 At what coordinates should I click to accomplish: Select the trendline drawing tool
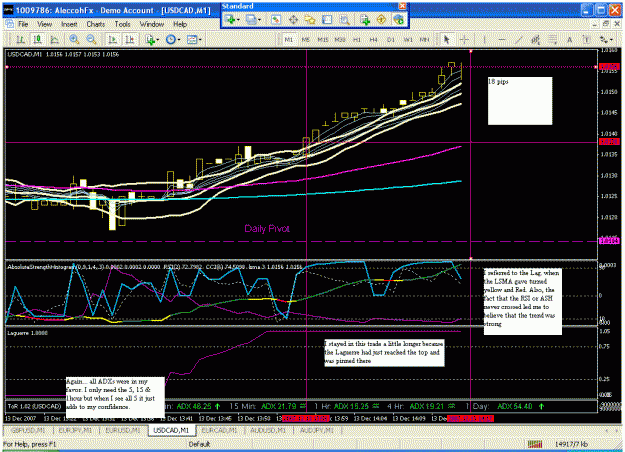click(x=519, y=39)
